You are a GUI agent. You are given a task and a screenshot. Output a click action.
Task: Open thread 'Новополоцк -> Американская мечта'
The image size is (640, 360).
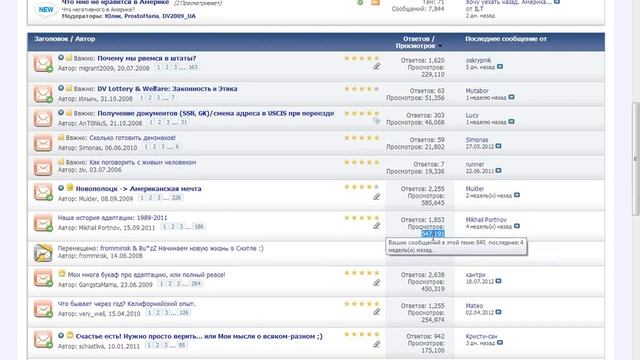[138, 189]
